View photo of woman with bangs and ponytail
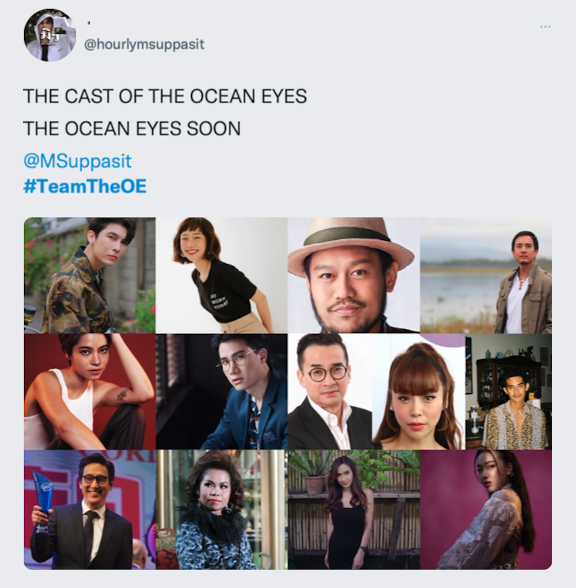 pyautogui.click(x=418, y=392)
